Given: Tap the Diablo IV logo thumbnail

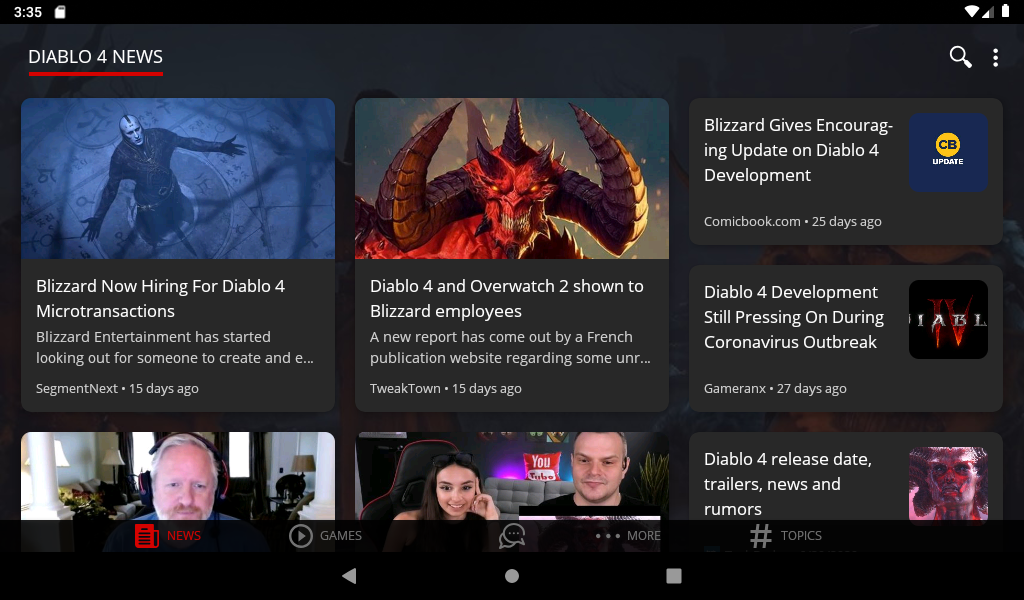Looking at the screenshot, I should pos(948,319).
